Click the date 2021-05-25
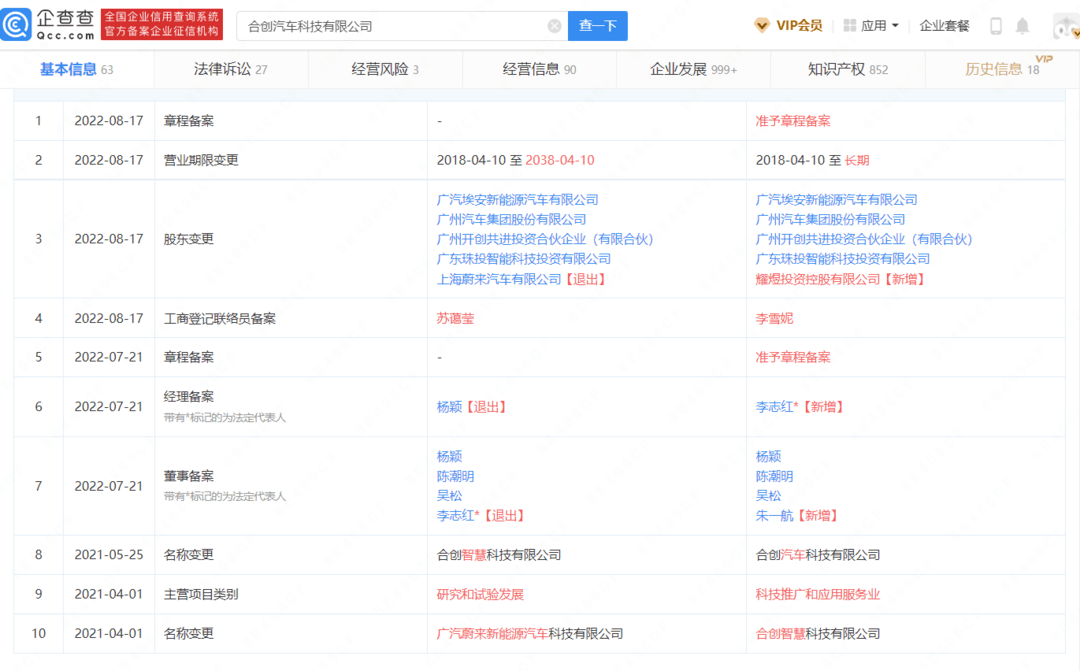The width and height of the screenshot is (1080, 671). [x=109, y=555]
